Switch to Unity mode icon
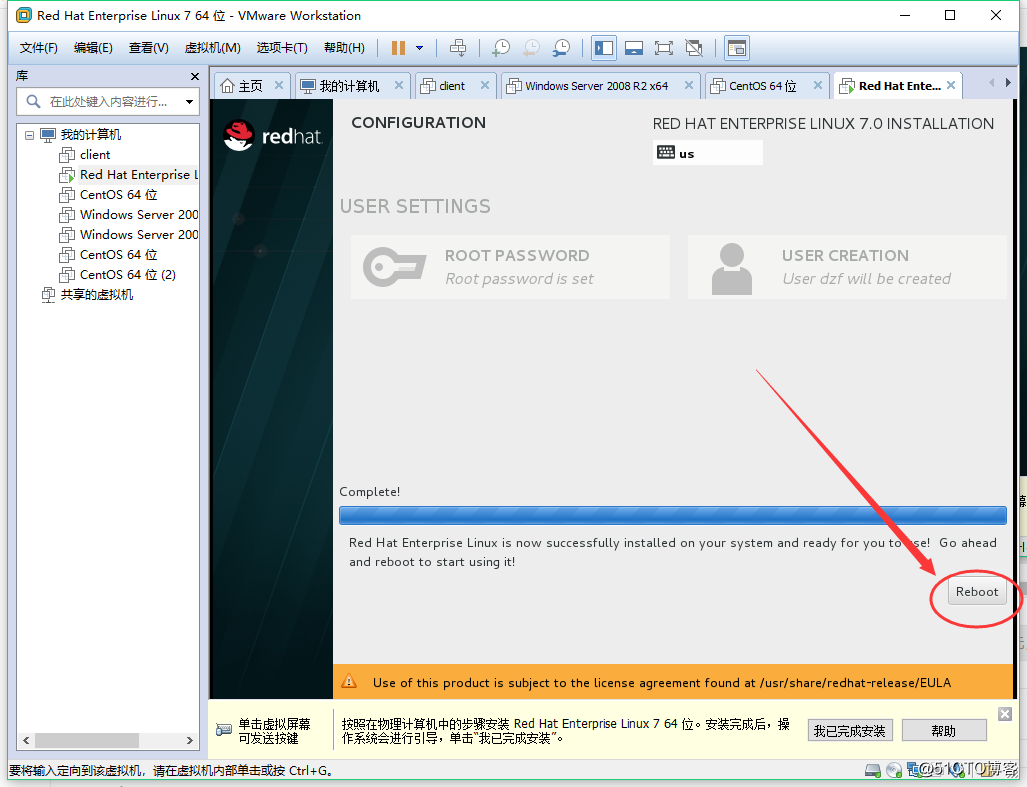Viewport: 1027px width, 787px height. pos(694,48)
